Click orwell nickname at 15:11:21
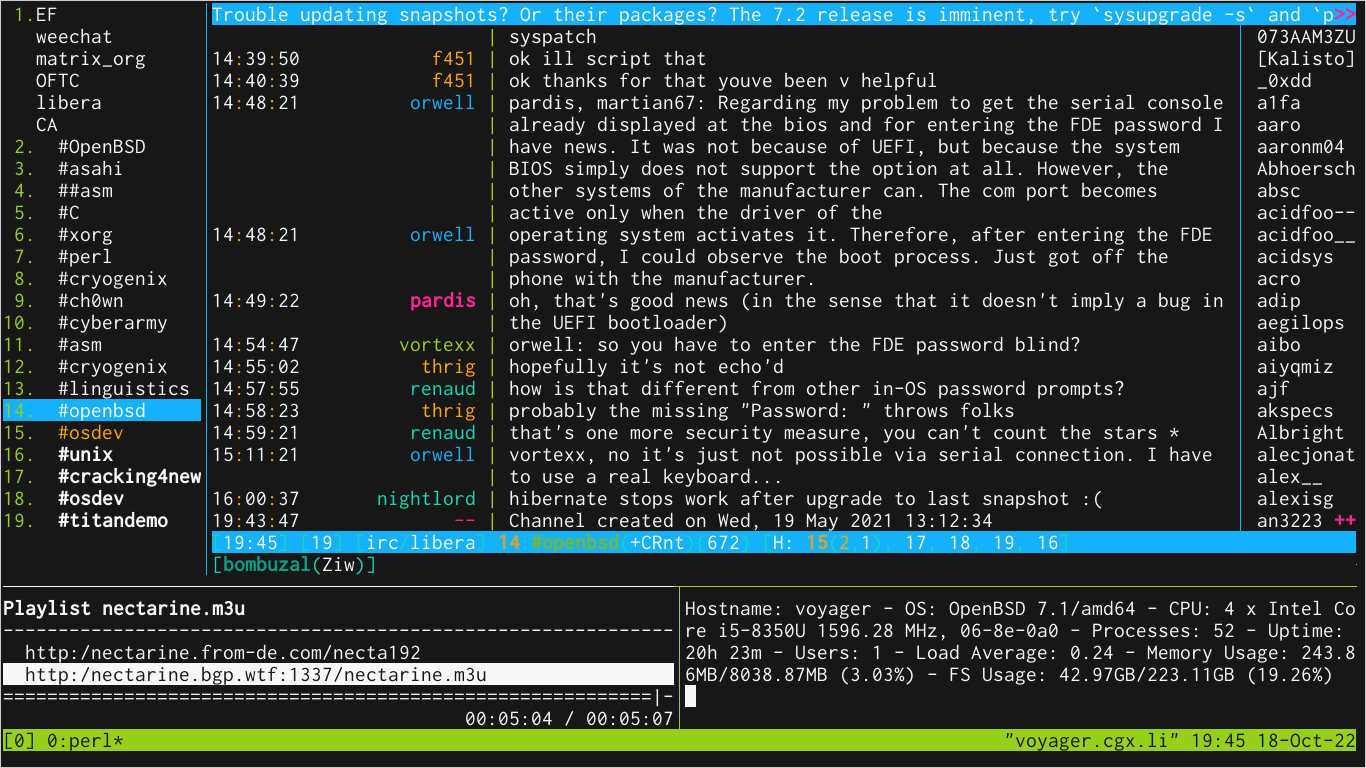The width and height of the screenshot is (1366, 768). (x=443, y=455)
